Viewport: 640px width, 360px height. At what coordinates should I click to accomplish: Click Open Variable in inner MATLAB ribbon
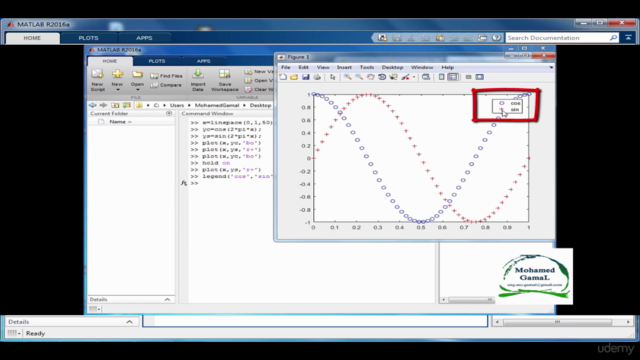pyautogui.click(x=259, y=80)
